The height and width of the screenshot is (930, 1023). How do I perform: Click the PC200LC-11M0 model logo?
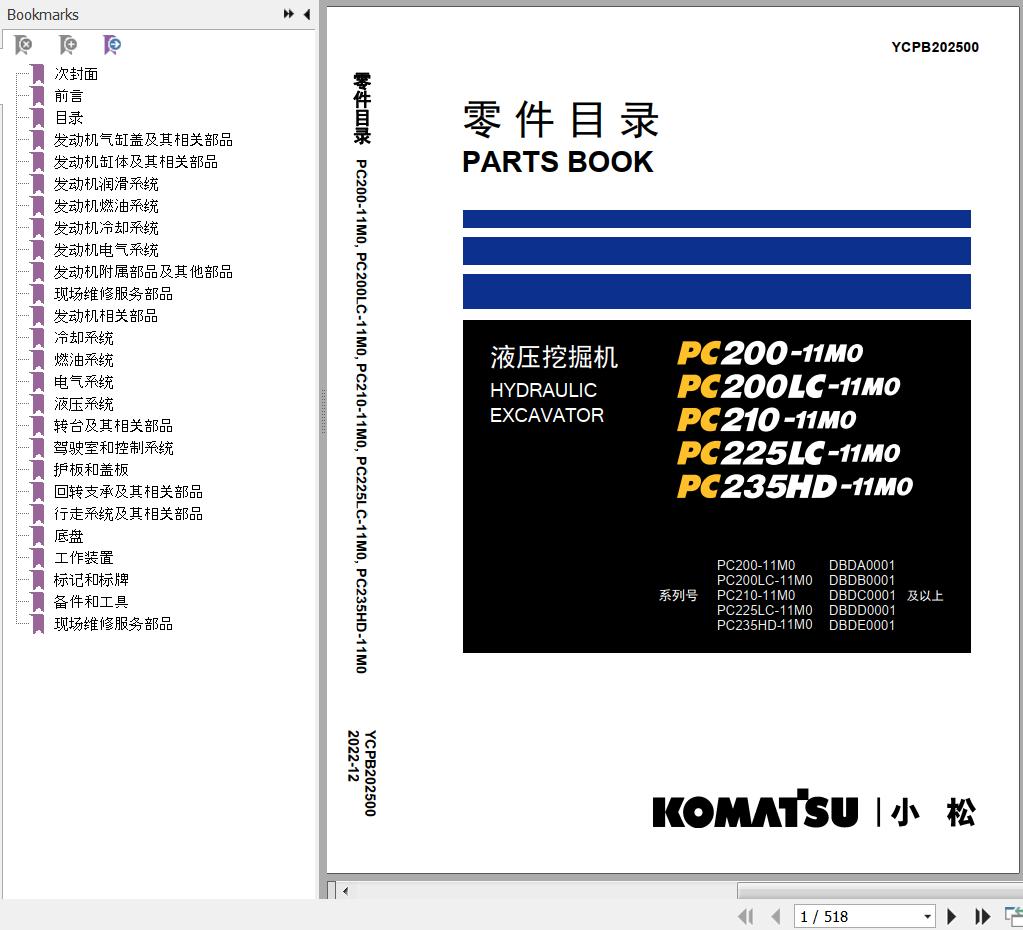(788, 386)
